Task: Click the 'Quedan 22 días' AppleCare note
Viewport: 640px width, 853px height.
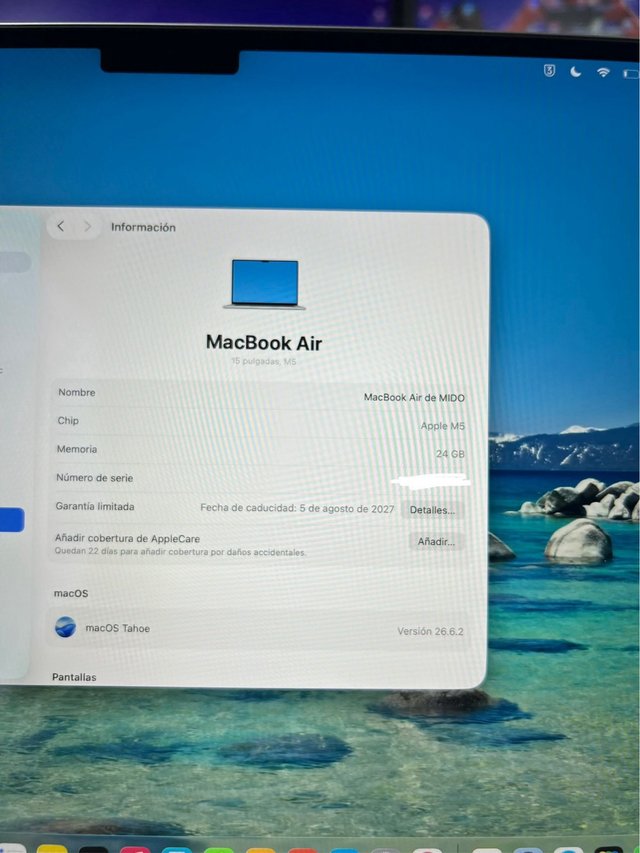Action: [x=180, y=552]
